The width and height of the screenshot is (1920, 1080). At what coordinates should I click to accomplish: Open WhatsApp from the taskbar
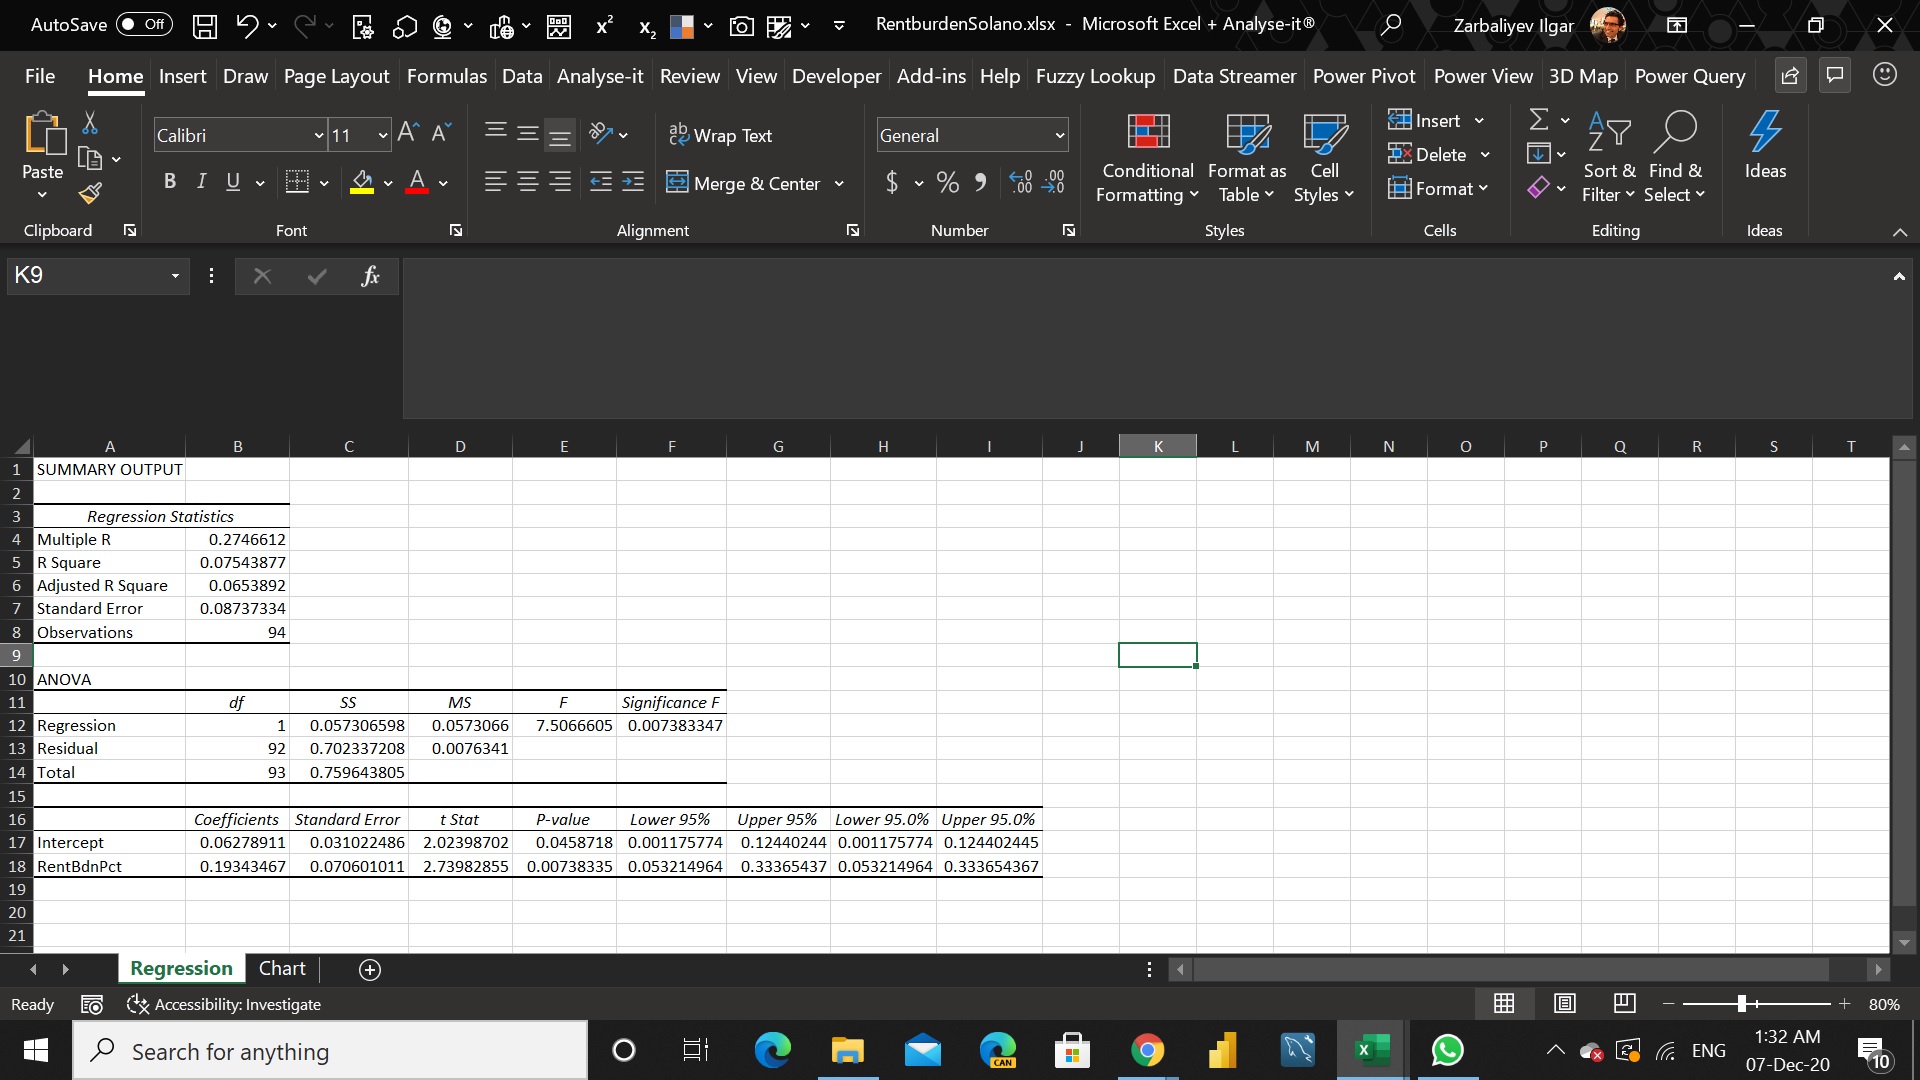[x=1447, y=1050]
